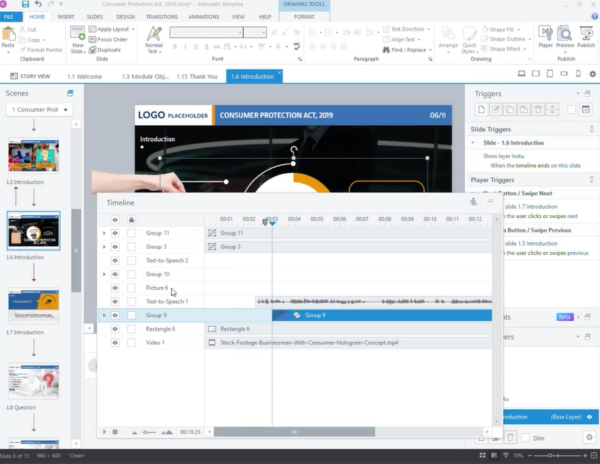600x464 pixels.
Task: Open the scene selector dropdown
Action: point(39,110)
